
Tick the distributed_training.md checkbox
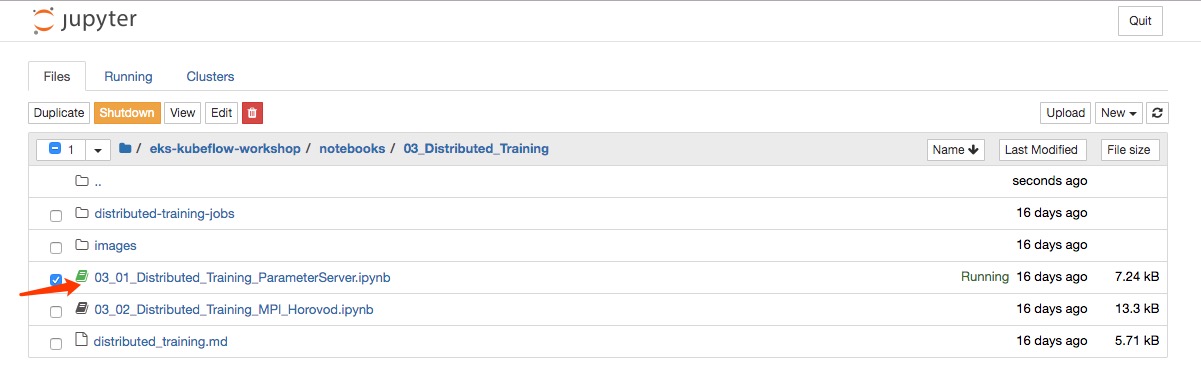coord(56,342)
